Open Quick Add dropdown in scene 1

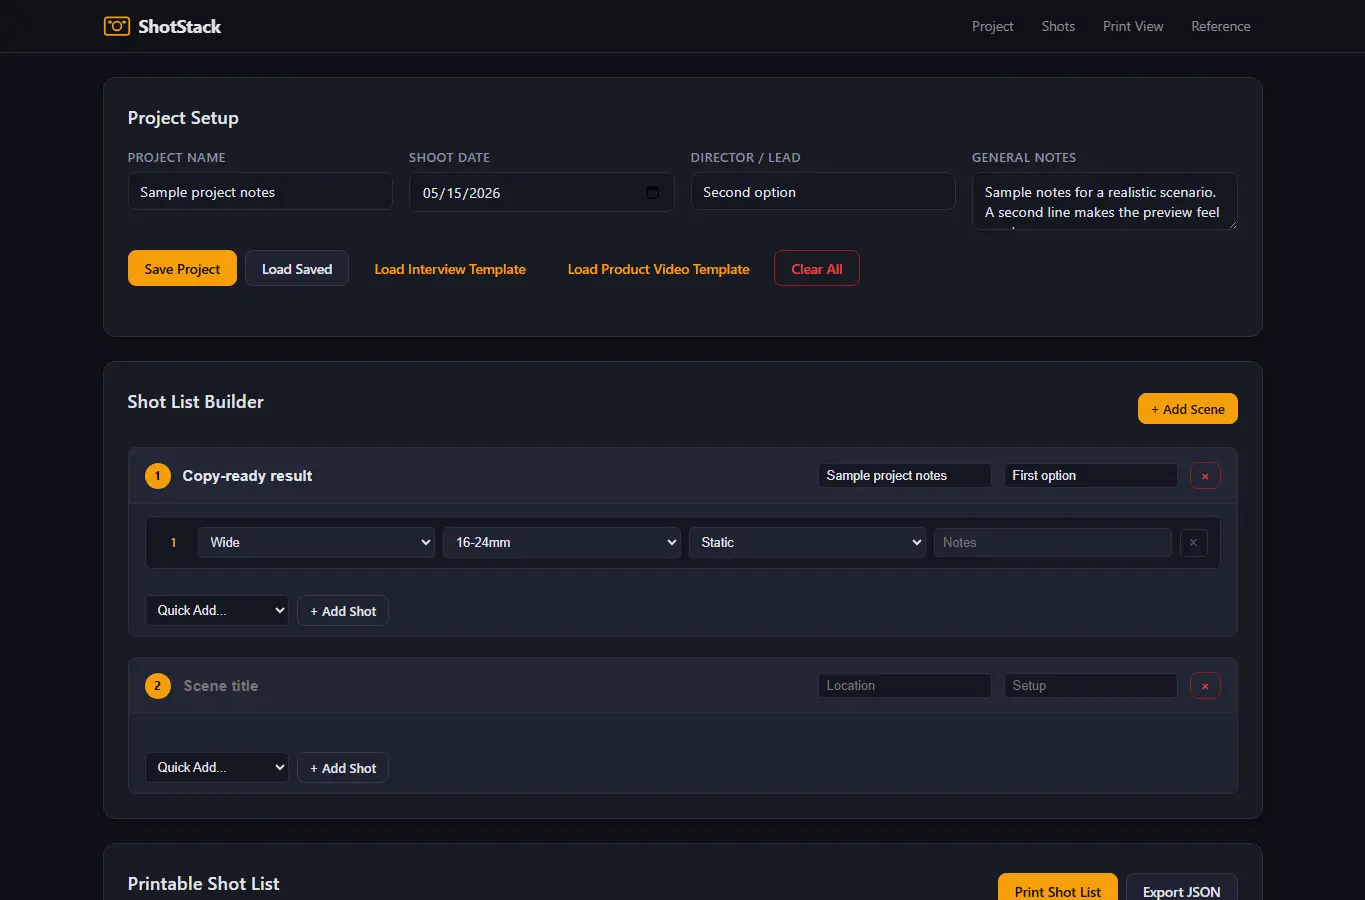point(217,610)
